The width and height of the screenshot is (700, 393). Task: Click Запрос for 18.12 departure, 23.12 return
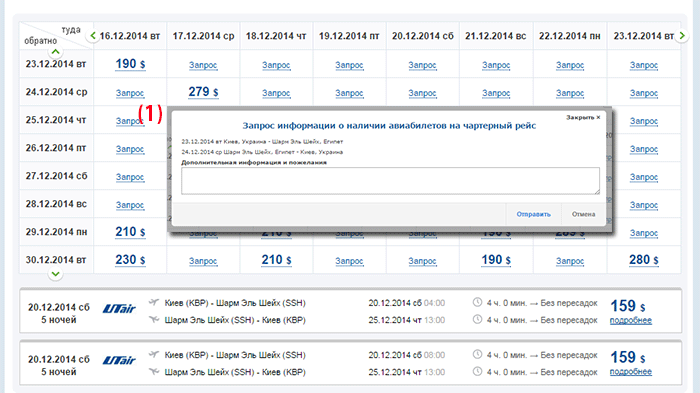pos(276,65)
